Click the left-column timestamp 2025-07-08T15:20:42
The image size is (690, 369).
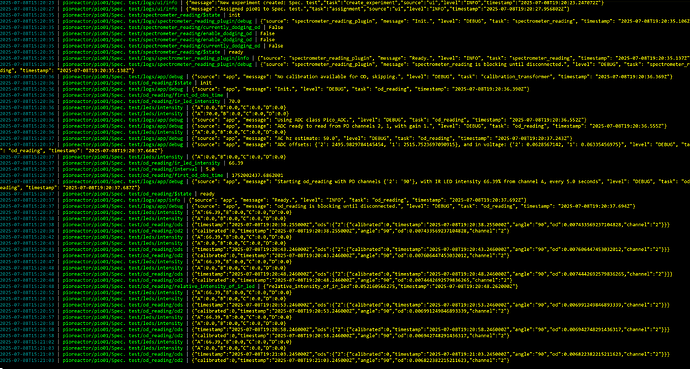pyautogui.click(x=27, y=237)
